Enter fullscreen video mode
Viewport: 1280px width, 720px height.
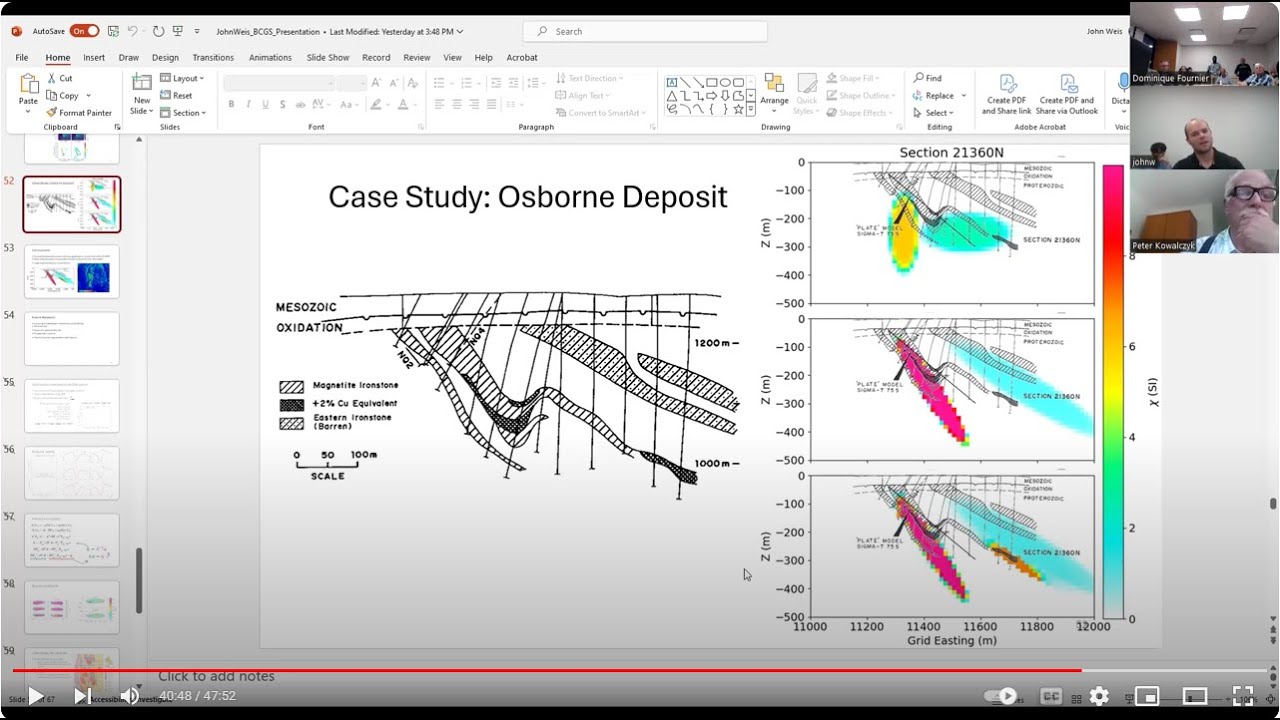[x=1243, y=696]
